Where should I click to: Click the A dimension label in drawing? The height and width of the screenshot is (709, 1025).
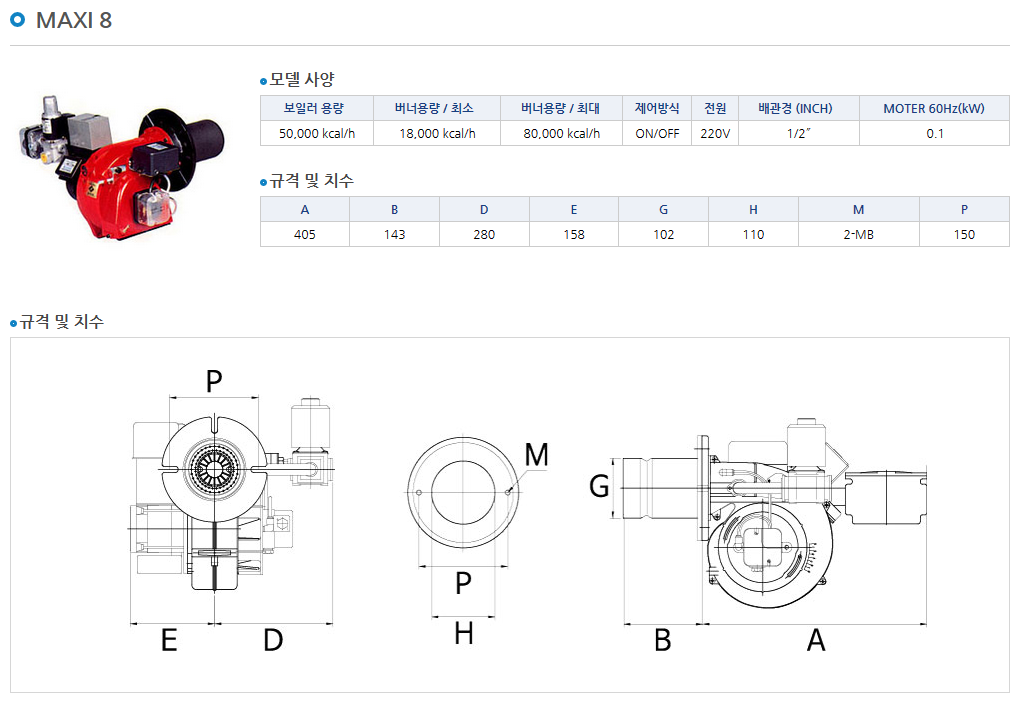[816, 640]
